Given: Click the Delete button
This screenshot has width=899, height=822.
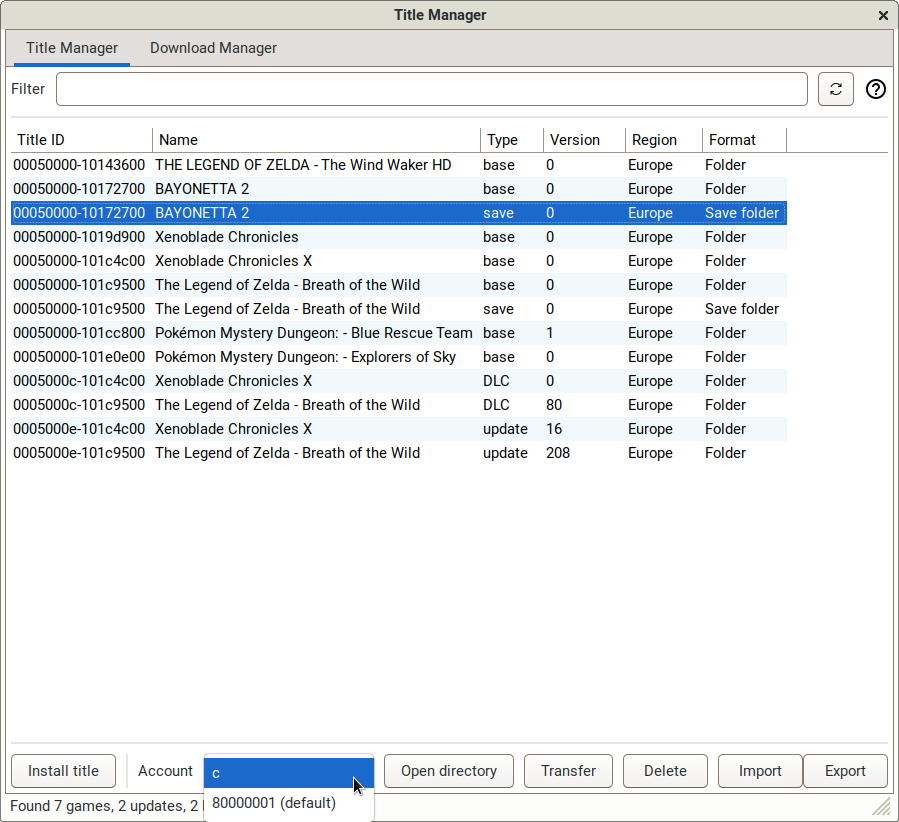Looking at the screenshot, I should click(x=665, y=771).
